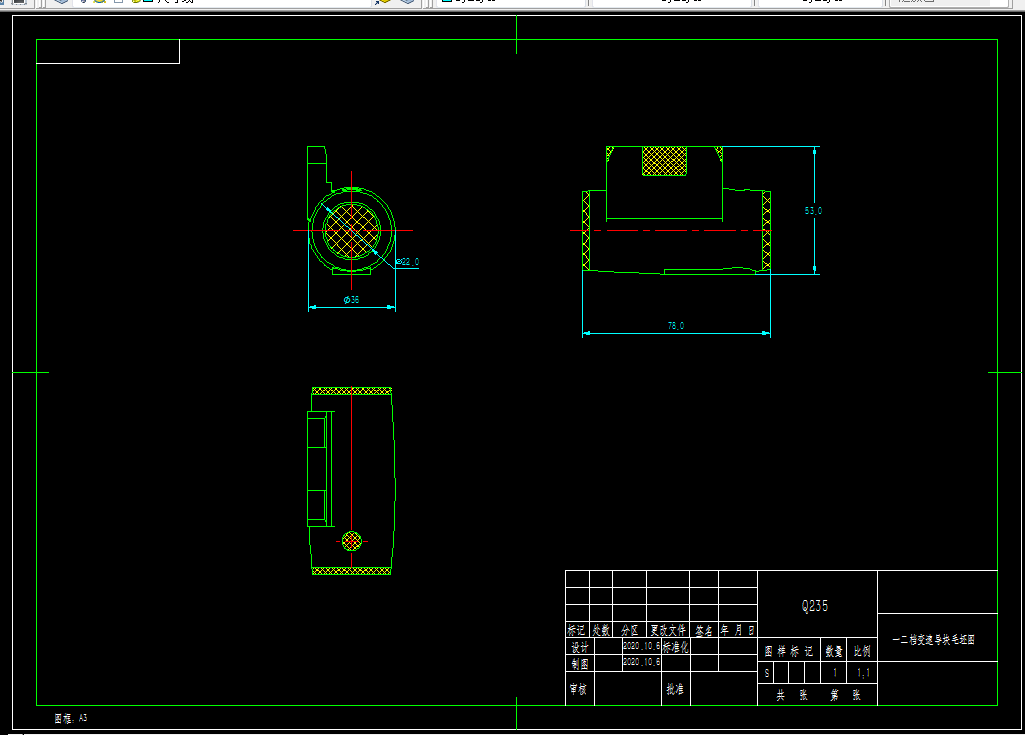1025x735 pixels.
Task: Select date 2020.10.6 in the 设计 row
Action: point(641,645)
